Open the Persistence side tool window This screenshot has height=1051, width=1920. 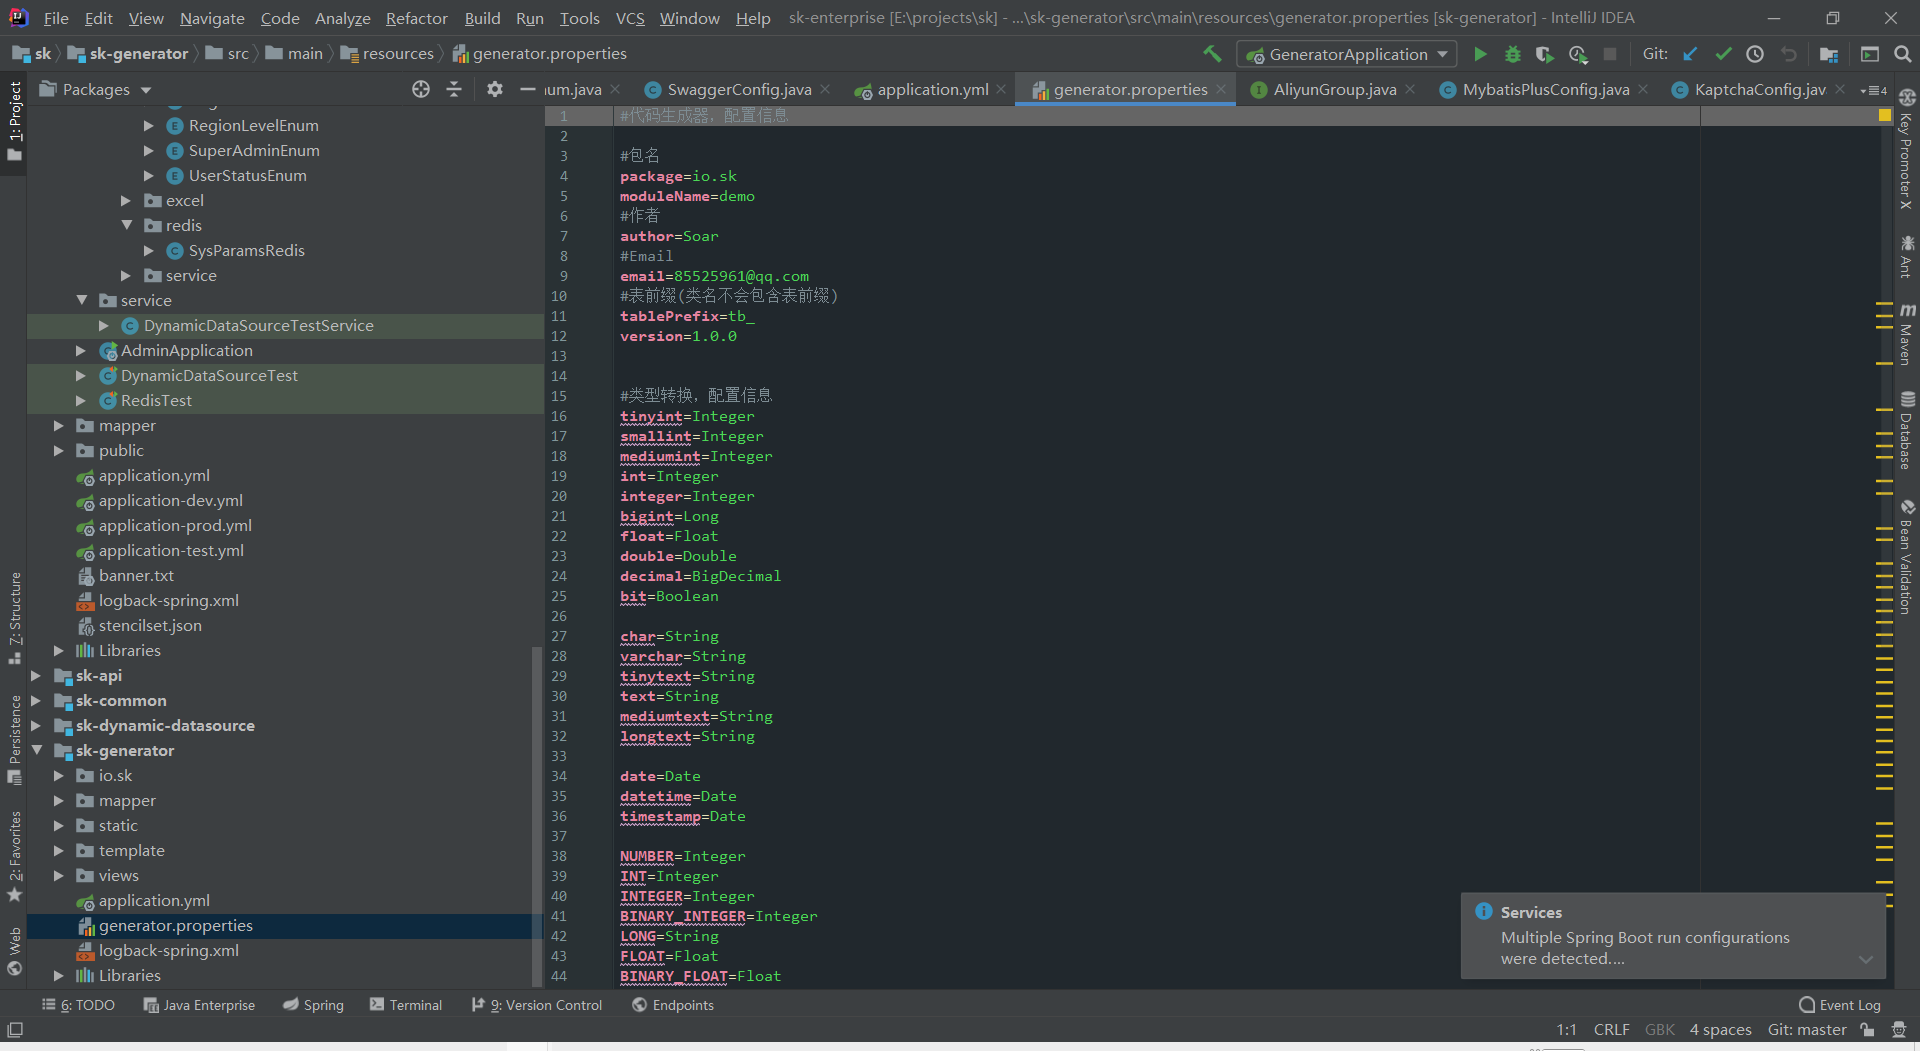click(15, 740)
